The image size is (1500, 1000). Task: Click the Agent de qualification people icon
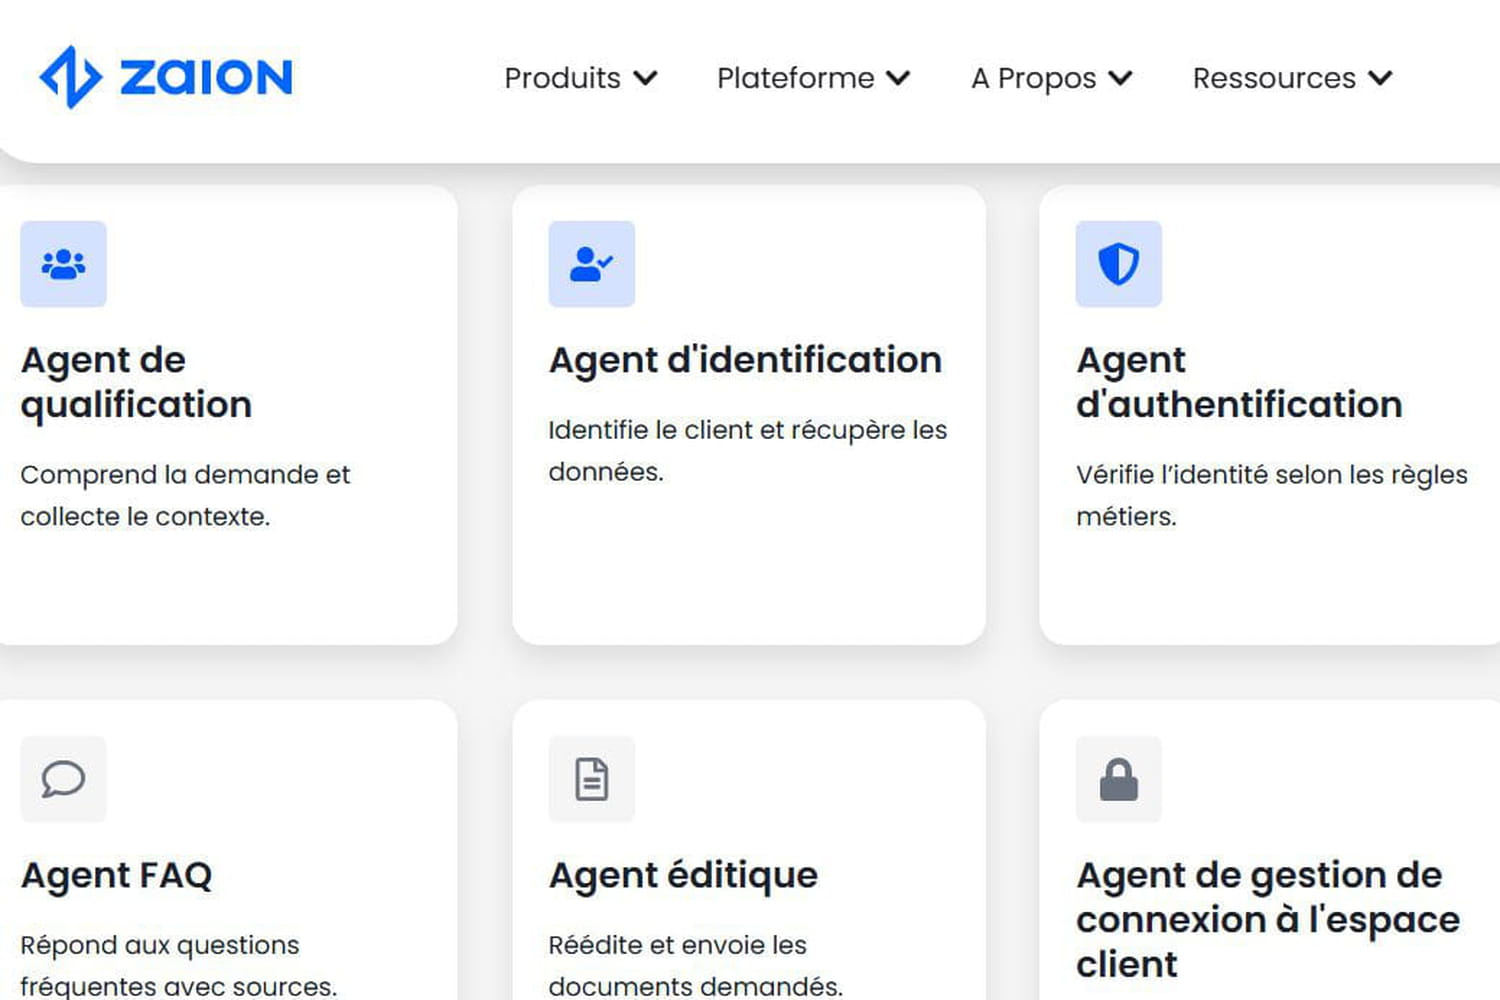click(x=63, y=264)
